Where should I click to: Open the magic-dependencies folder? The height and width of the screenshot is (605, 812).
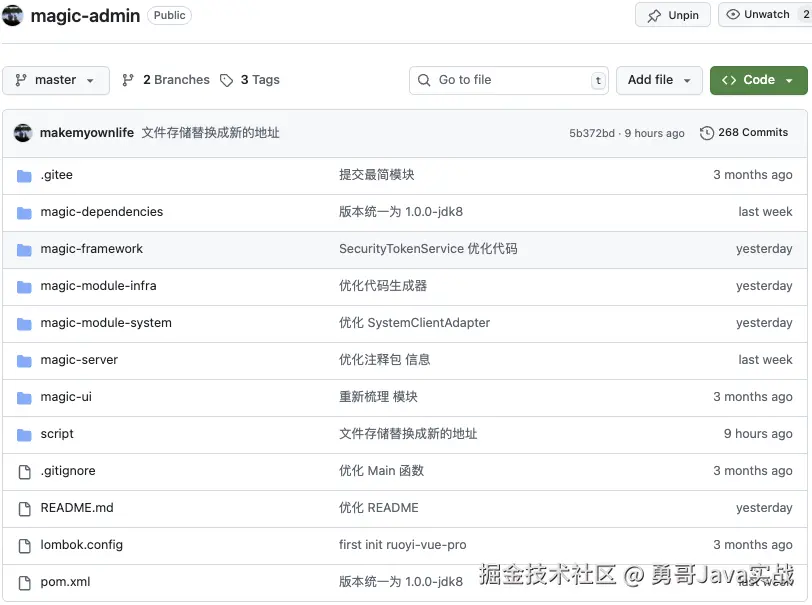pyautogui.click(x=102, y=211)
